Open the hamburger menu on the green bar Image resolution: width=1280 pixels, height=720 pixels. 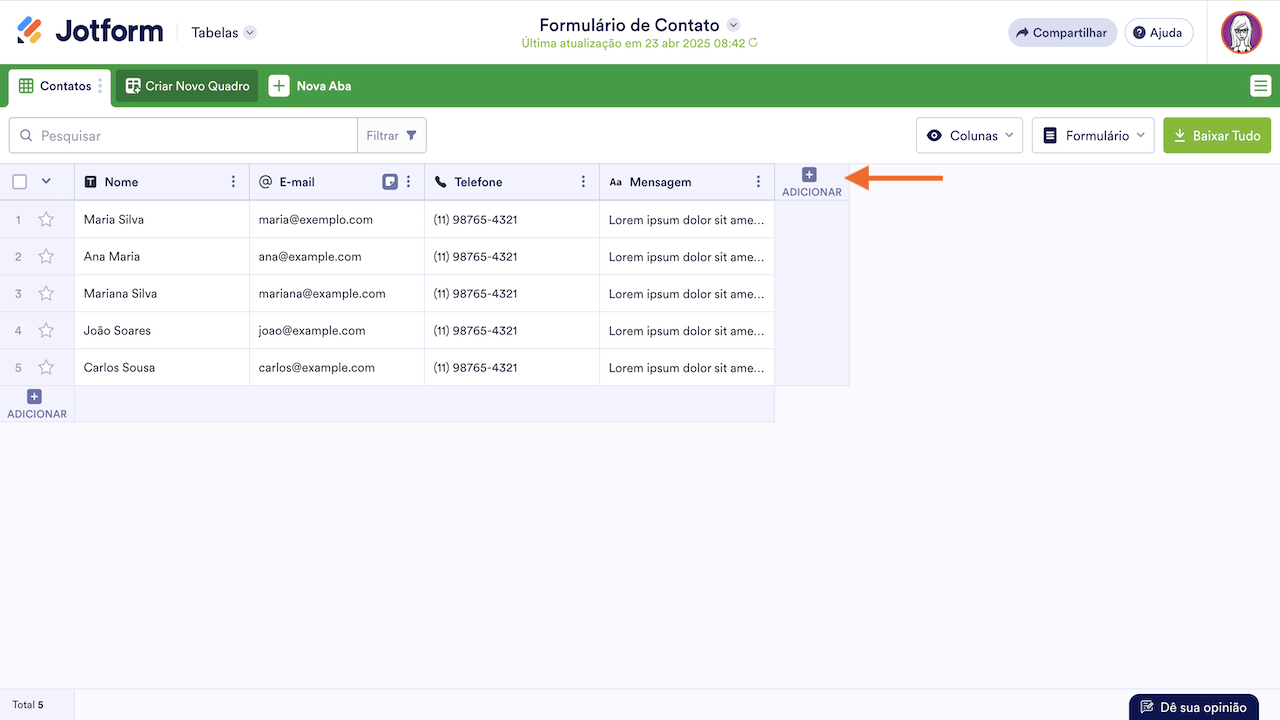[1260, 86]
